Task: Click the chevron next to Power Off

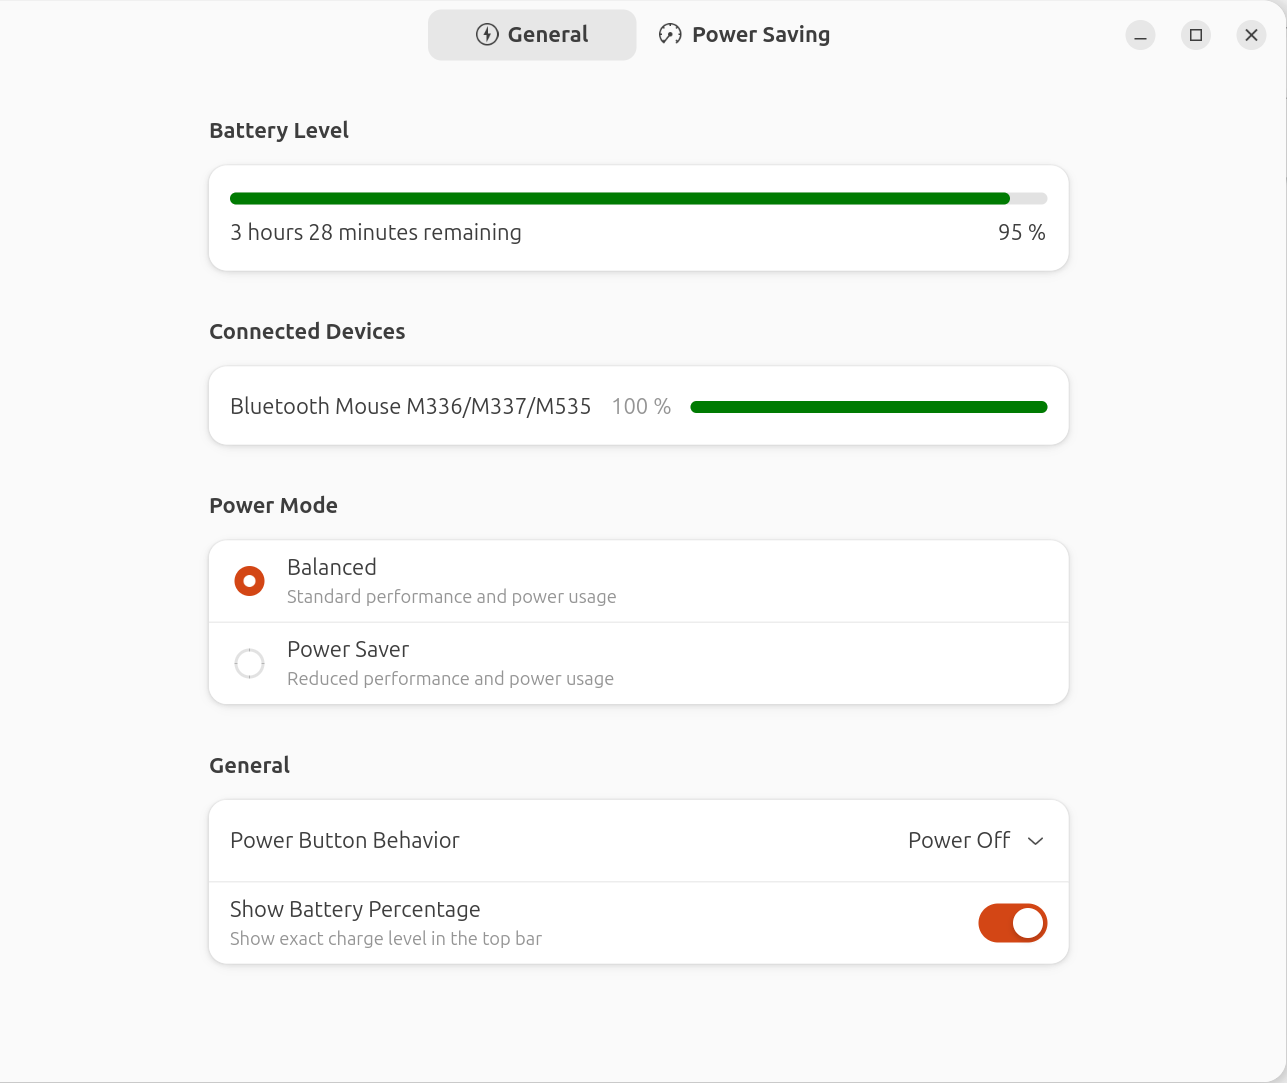Action: [1036, 841]
